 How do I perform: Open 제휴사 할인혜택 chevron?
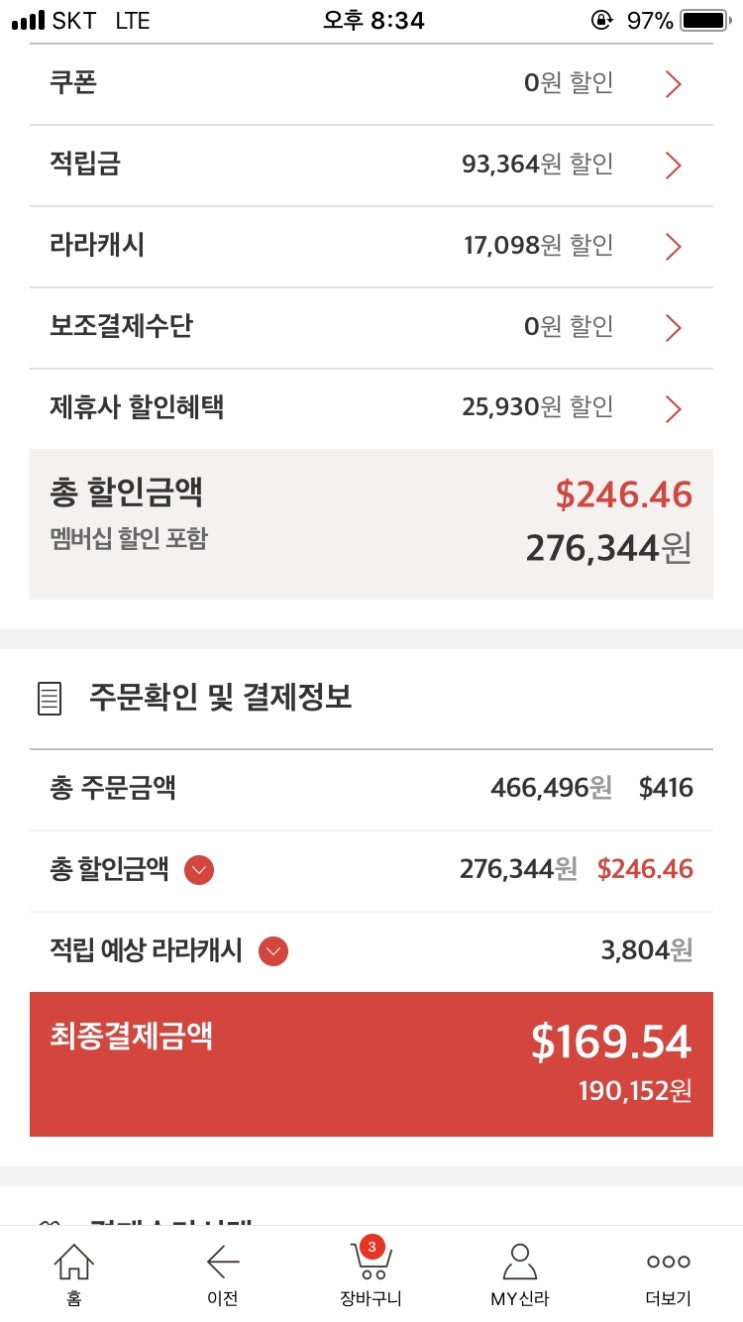click(673, 408)
